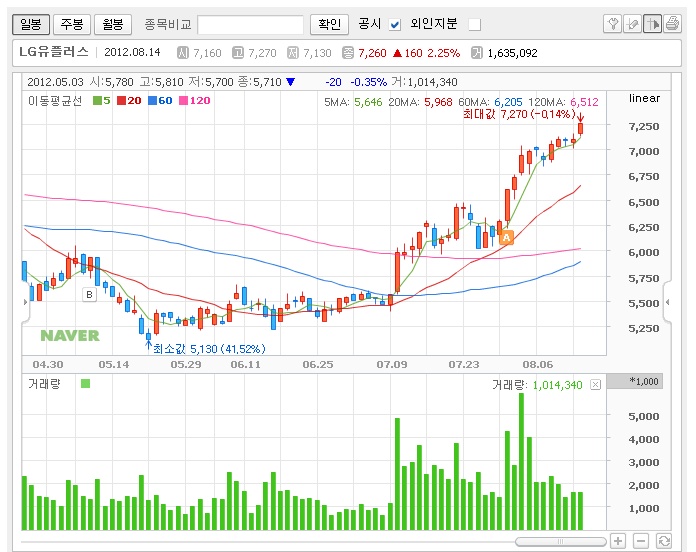Click the pink 120-day moving average swatch
The width and height of the screenshot is (696, 552).
pyautogui.click(x=183, y=101)
